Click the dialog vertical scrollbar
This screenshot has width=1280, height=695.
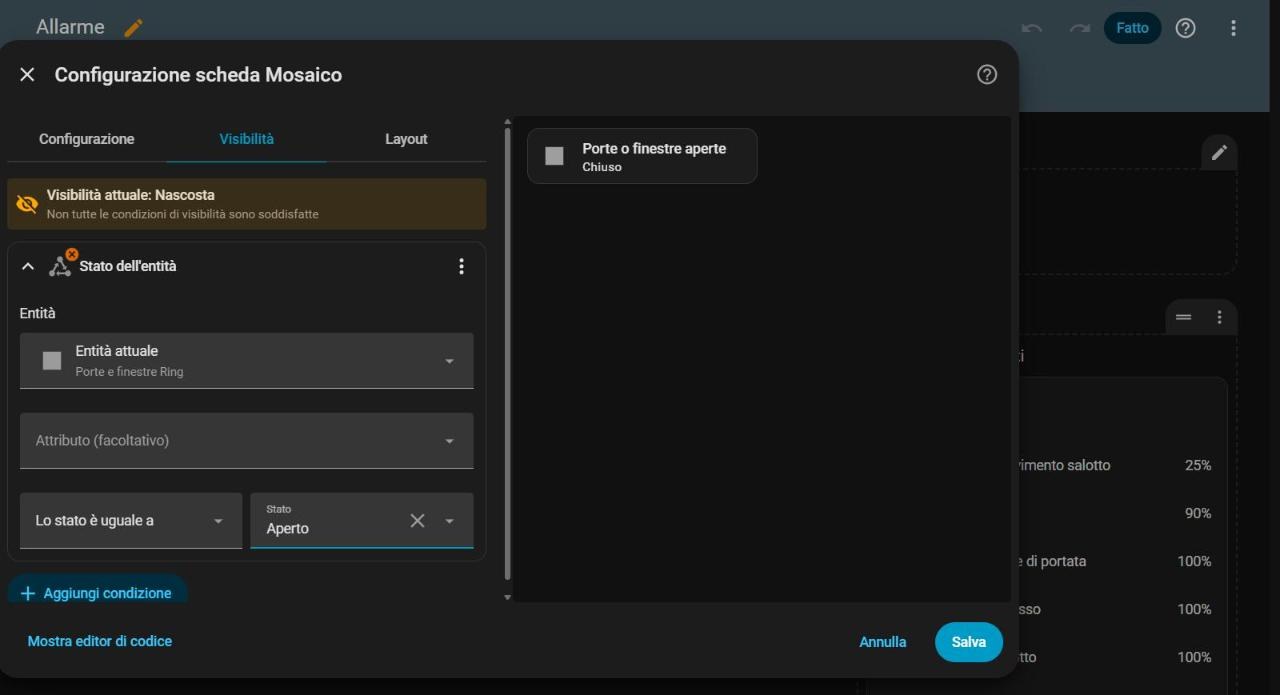coord(507,354)
